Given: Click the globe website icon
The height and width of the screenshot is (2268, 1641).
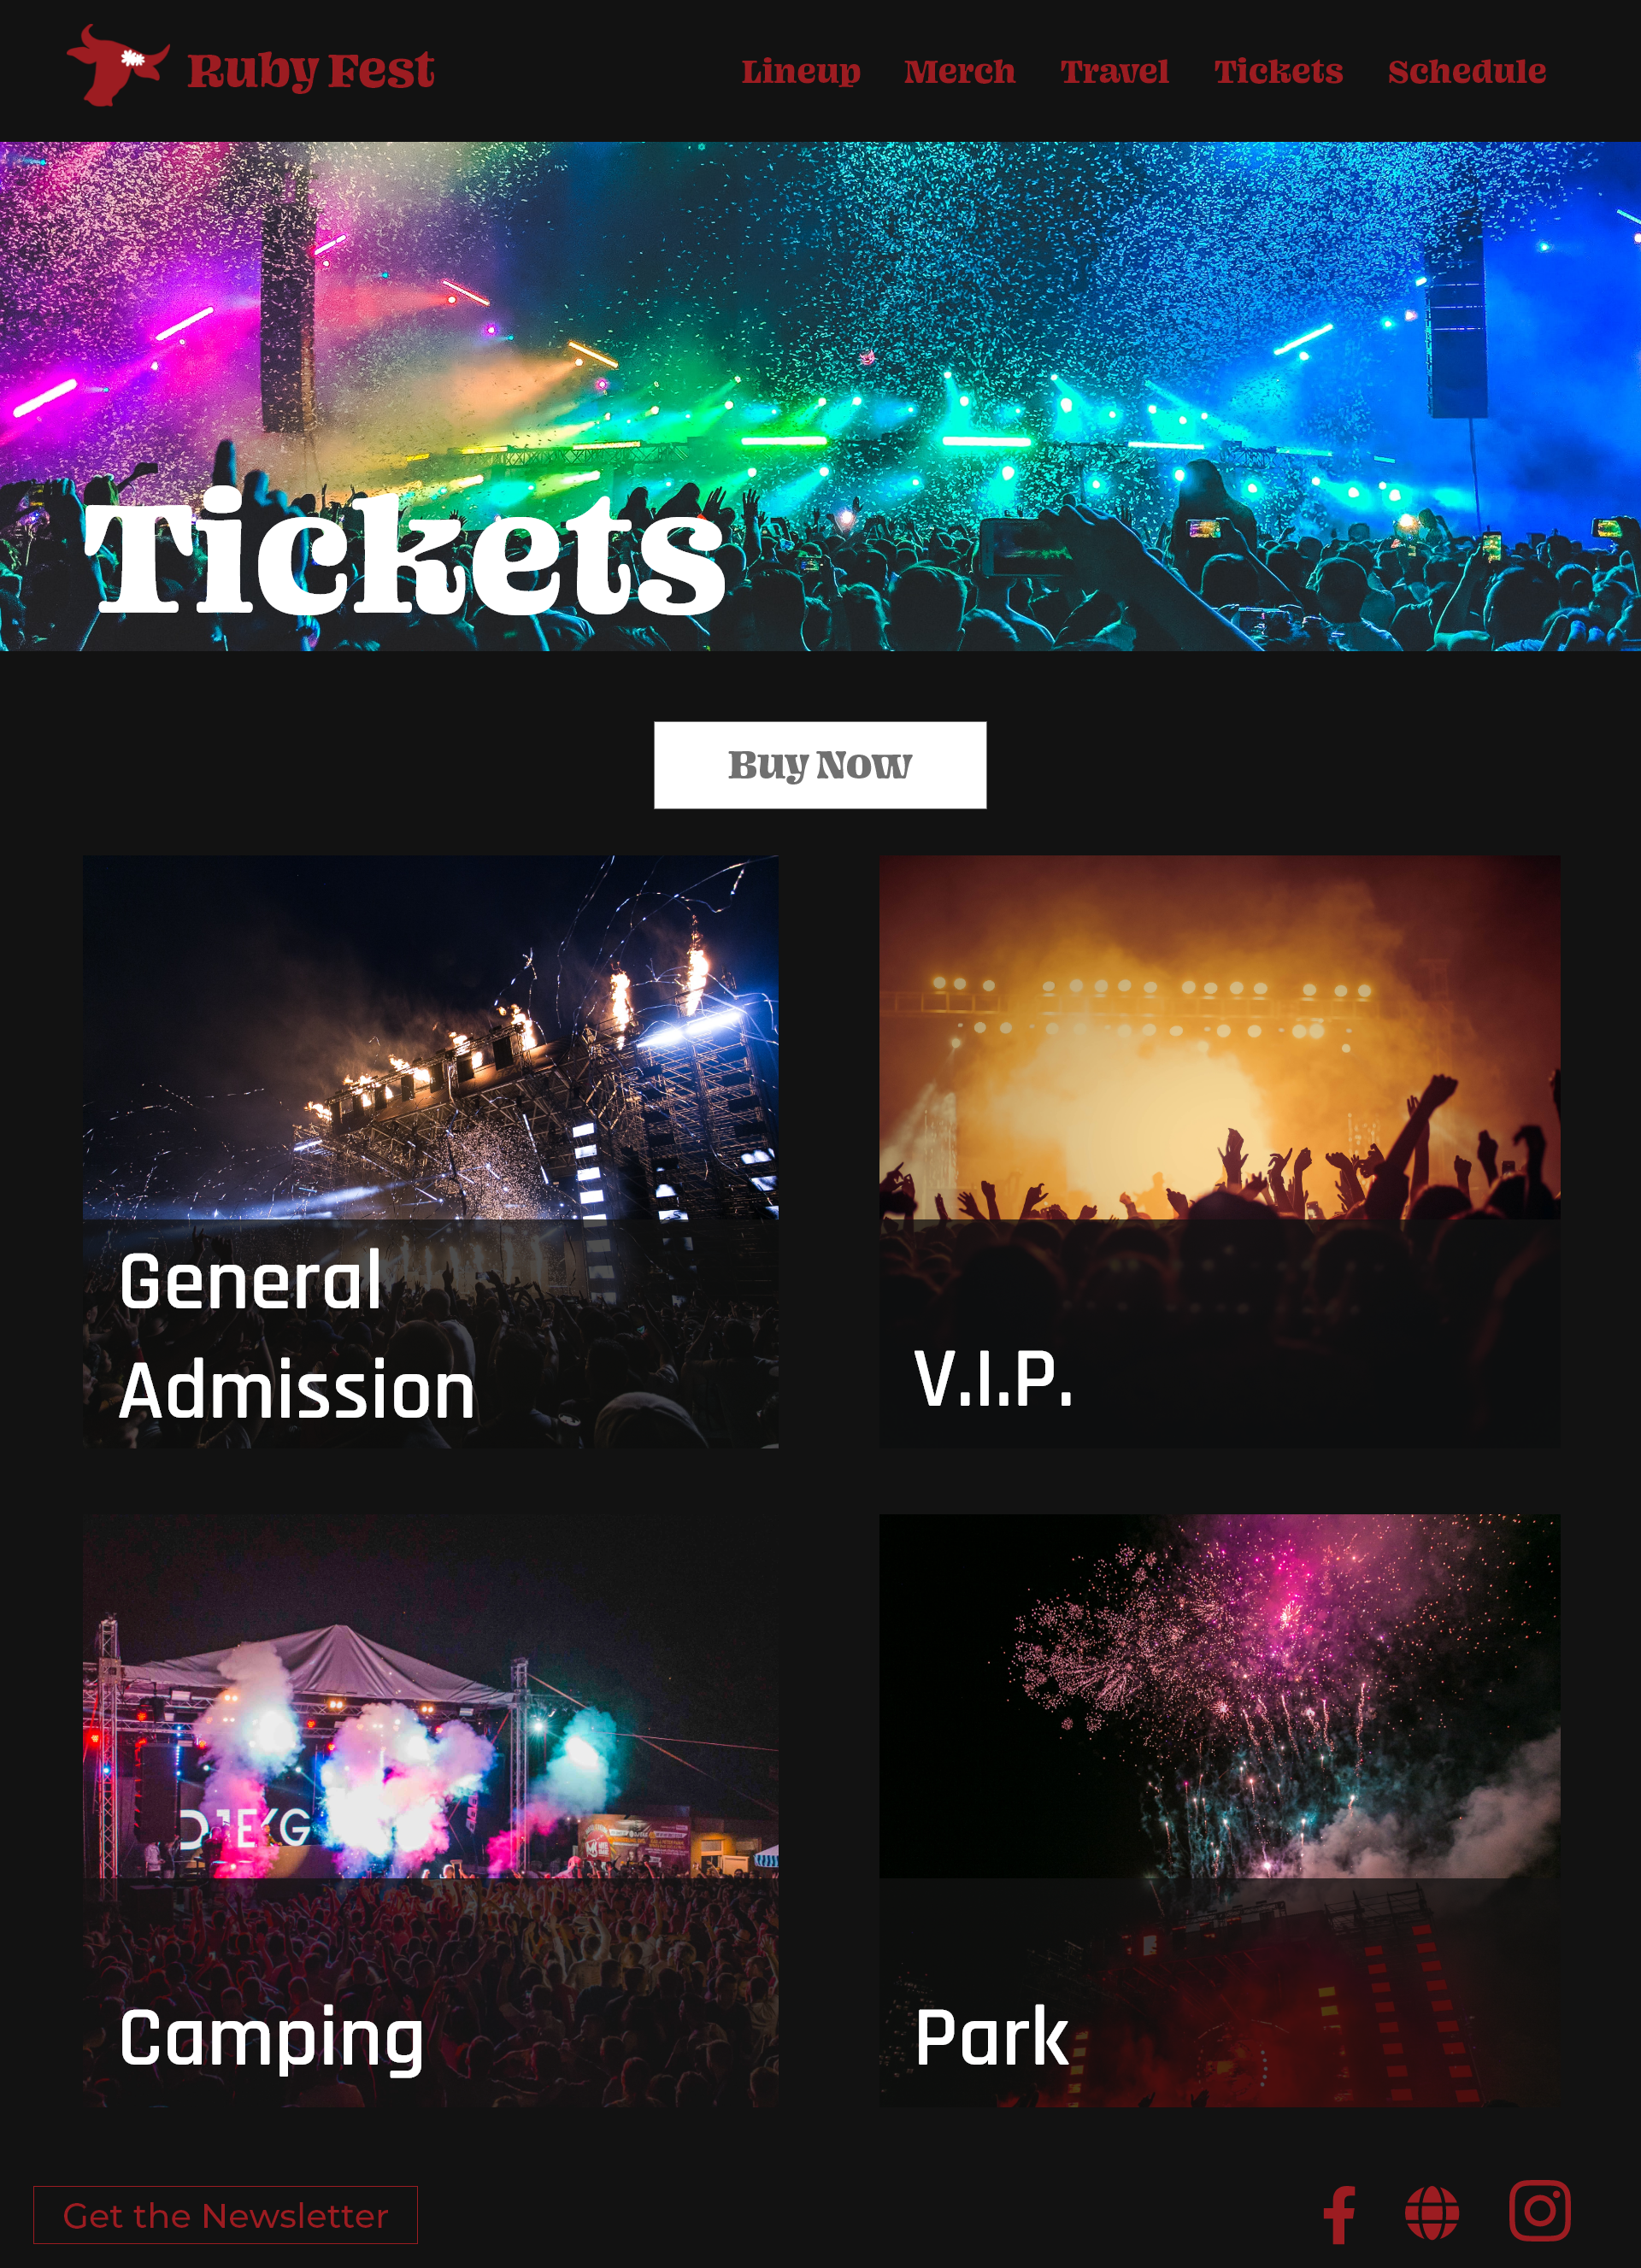Looking at the screenshot, I should tap(1432, 2213).
